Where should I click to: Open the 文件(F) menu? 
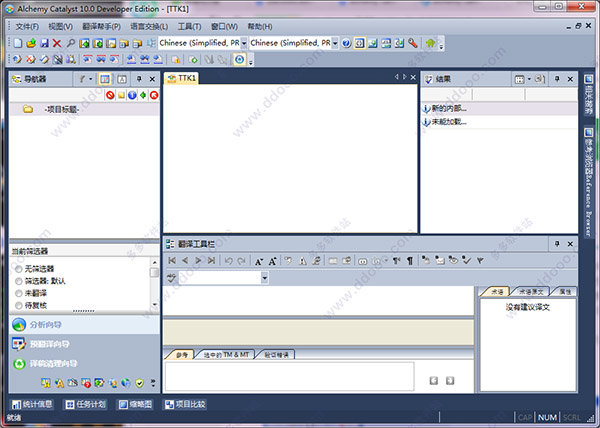pyautogui.click(x=27, y=26)
